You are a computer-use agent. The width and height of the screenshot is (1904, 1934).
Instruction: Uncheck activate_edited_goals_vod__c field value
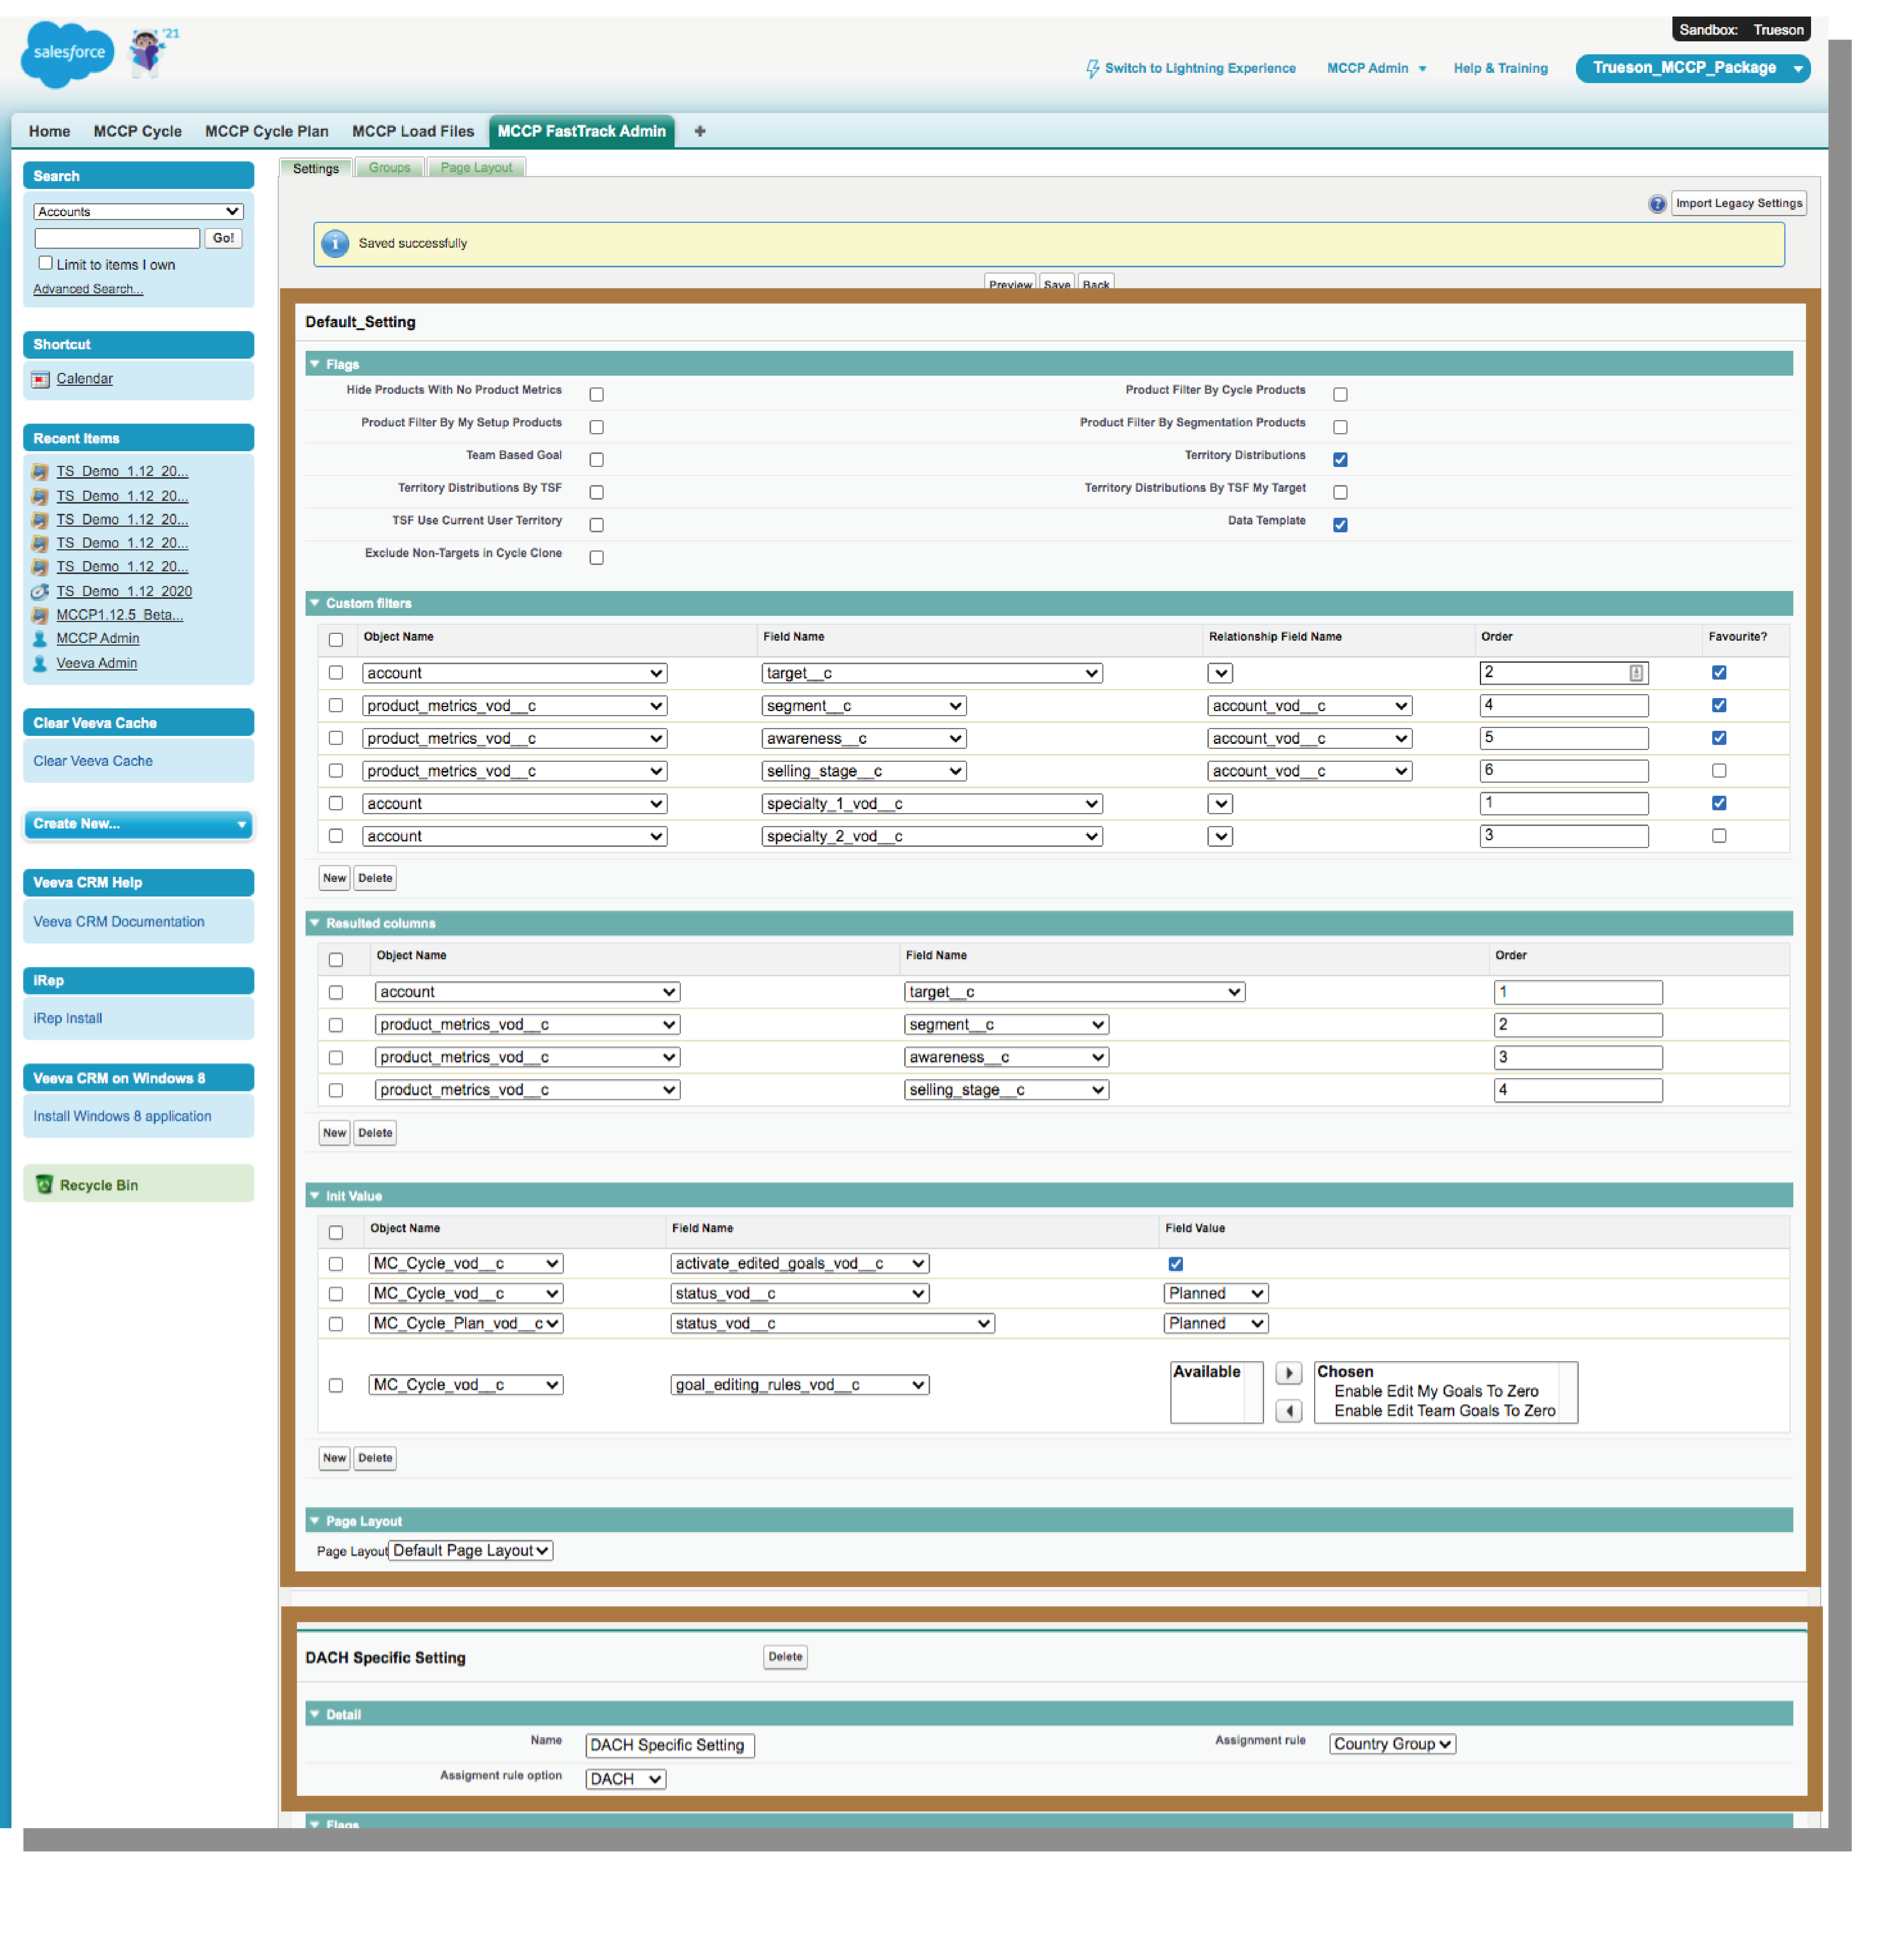(1176, 1264)
